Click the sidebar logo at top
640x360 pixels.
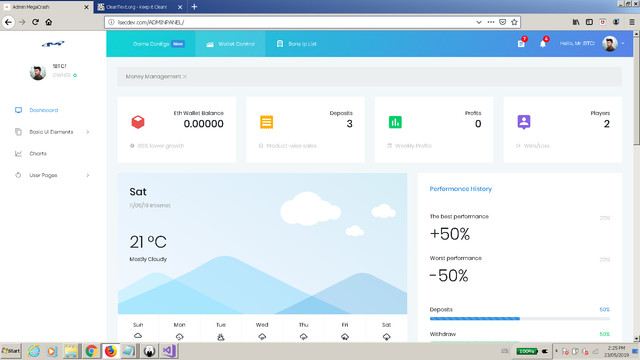pyautogui.click(x=53, y=44)
